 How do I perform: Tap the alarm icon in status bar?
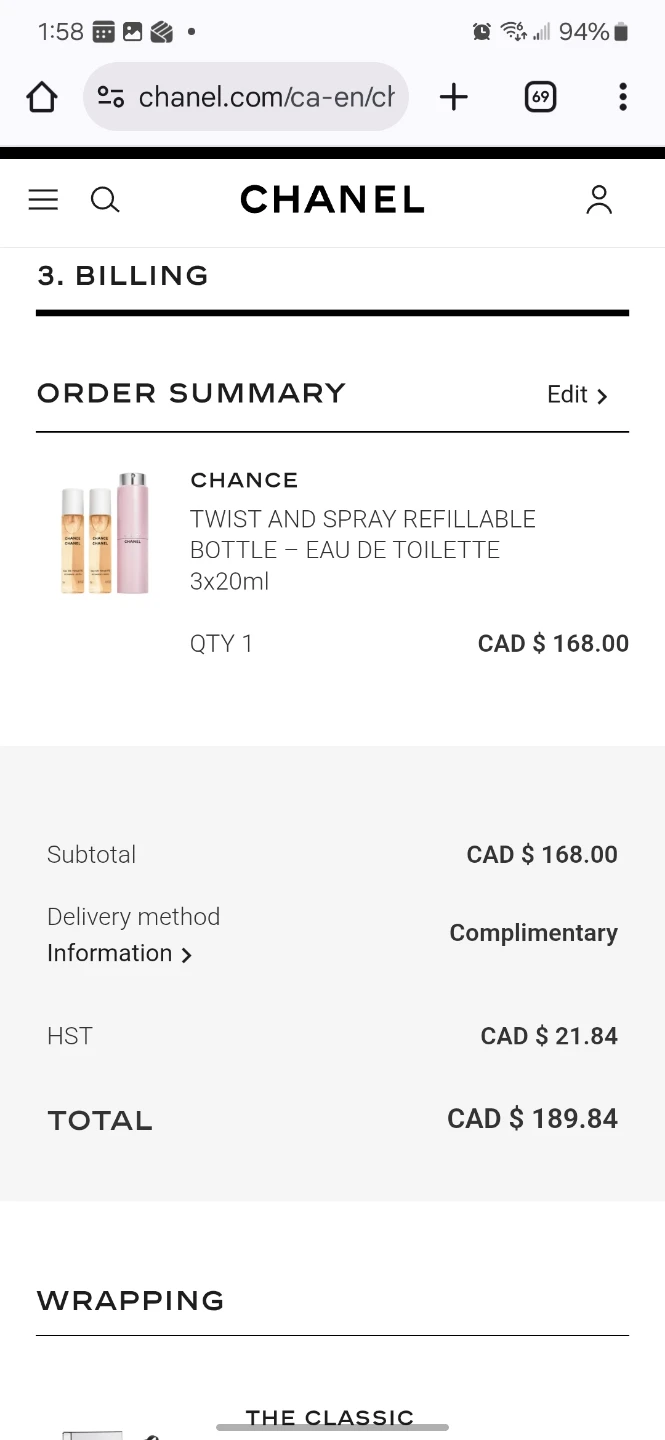tap(482, 32)
